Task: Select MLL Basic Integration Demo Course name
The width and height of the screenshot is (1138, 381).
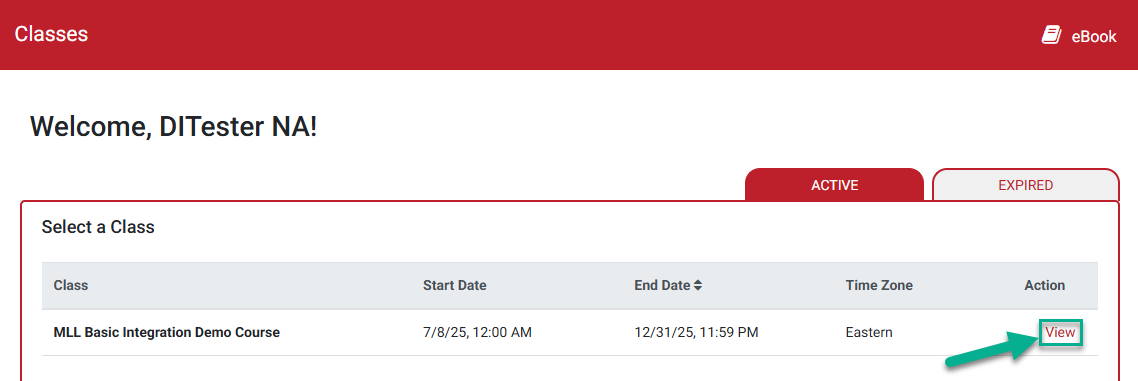Action: (x=167, y=332)
